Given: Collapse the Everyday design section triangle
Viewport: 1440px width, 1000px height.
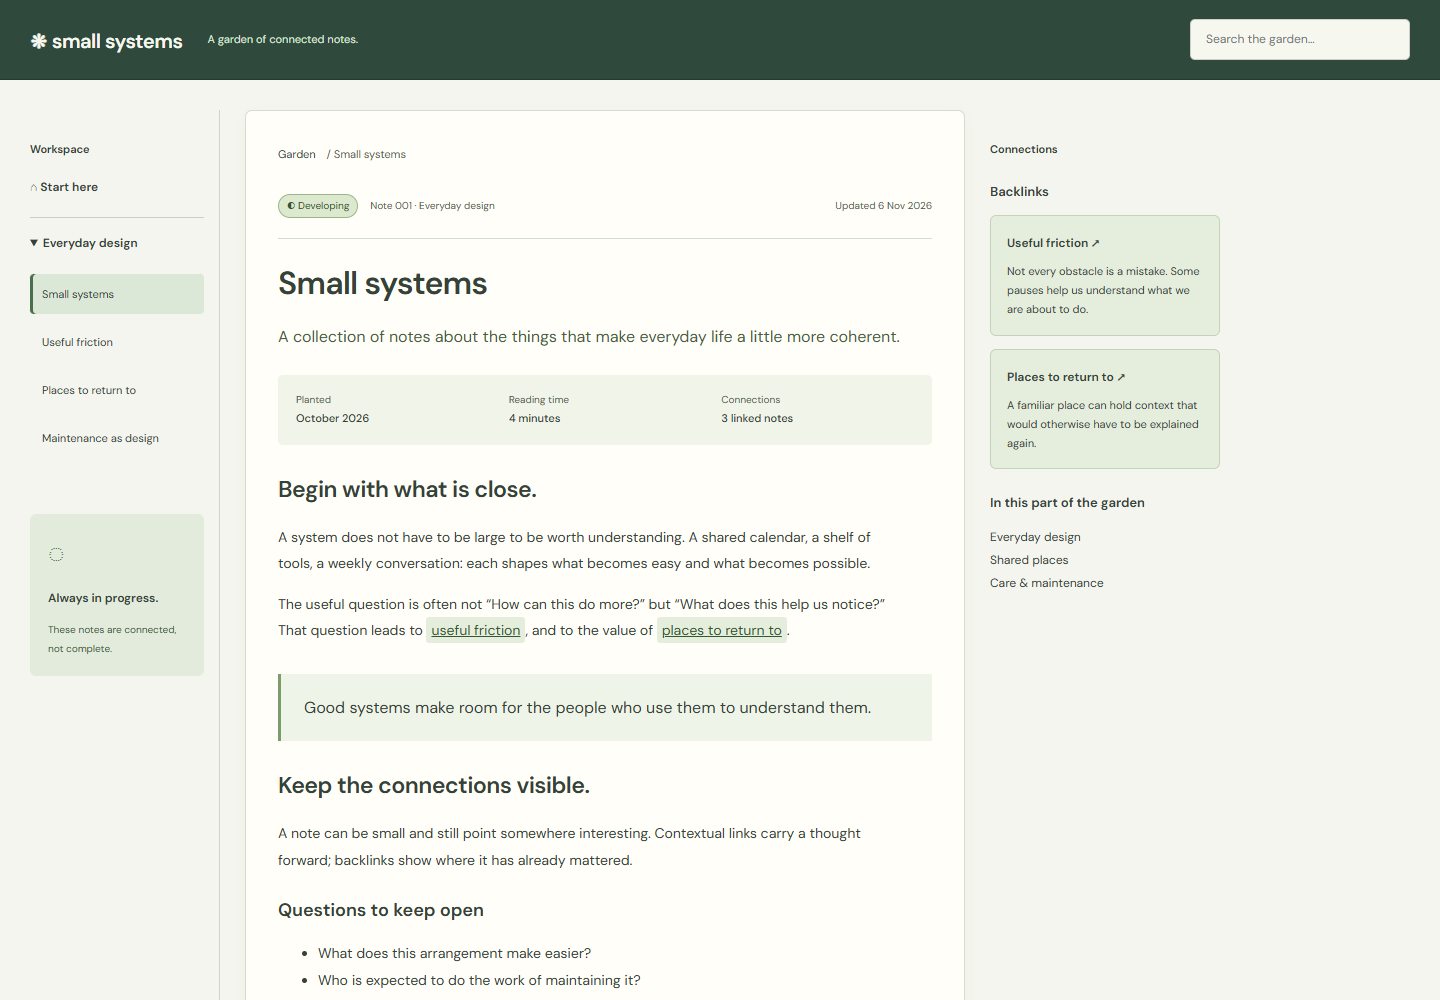Looking at the screenshot, I should [x=34, y=243].
